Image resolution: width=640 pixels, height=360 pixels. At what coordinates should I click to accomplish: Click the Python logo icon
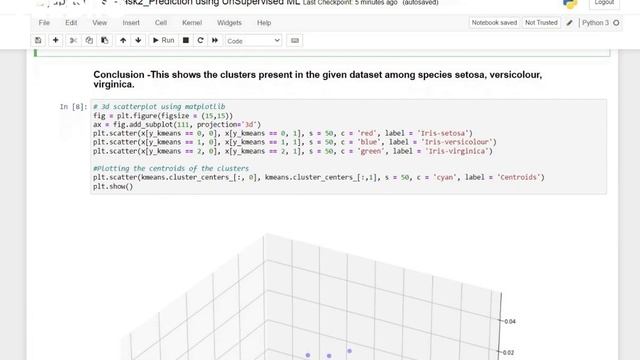pyautogui.click(x=570, y=3)
